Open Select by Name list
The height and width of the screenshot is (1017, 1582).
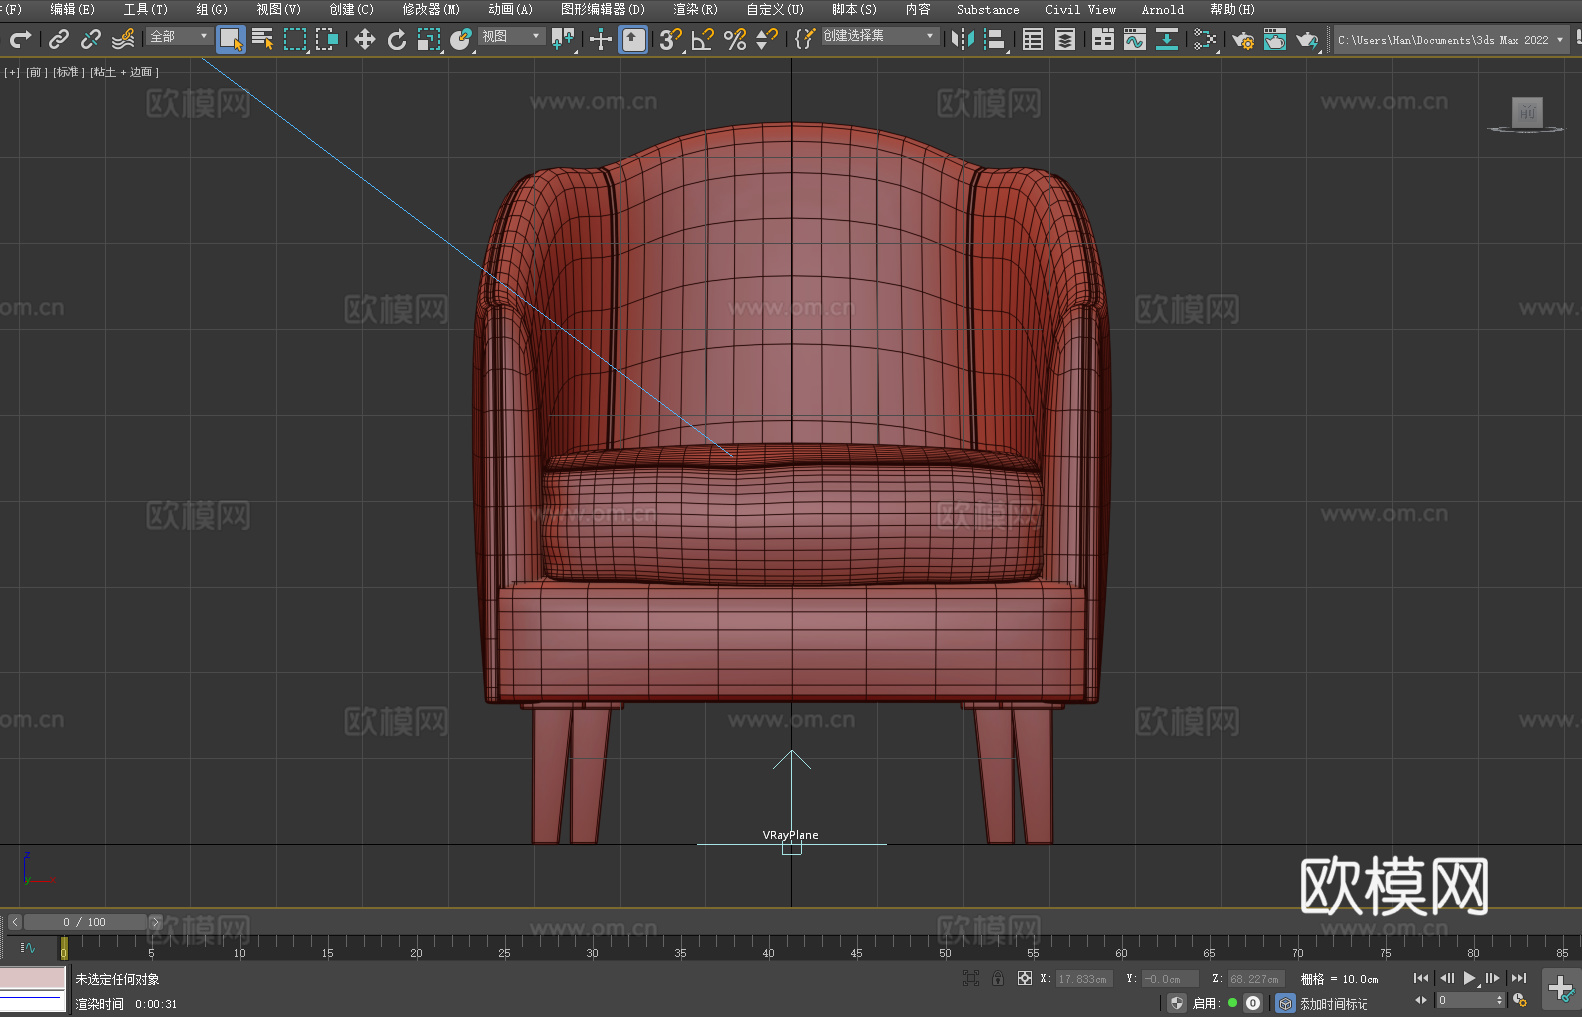point(263,39)
